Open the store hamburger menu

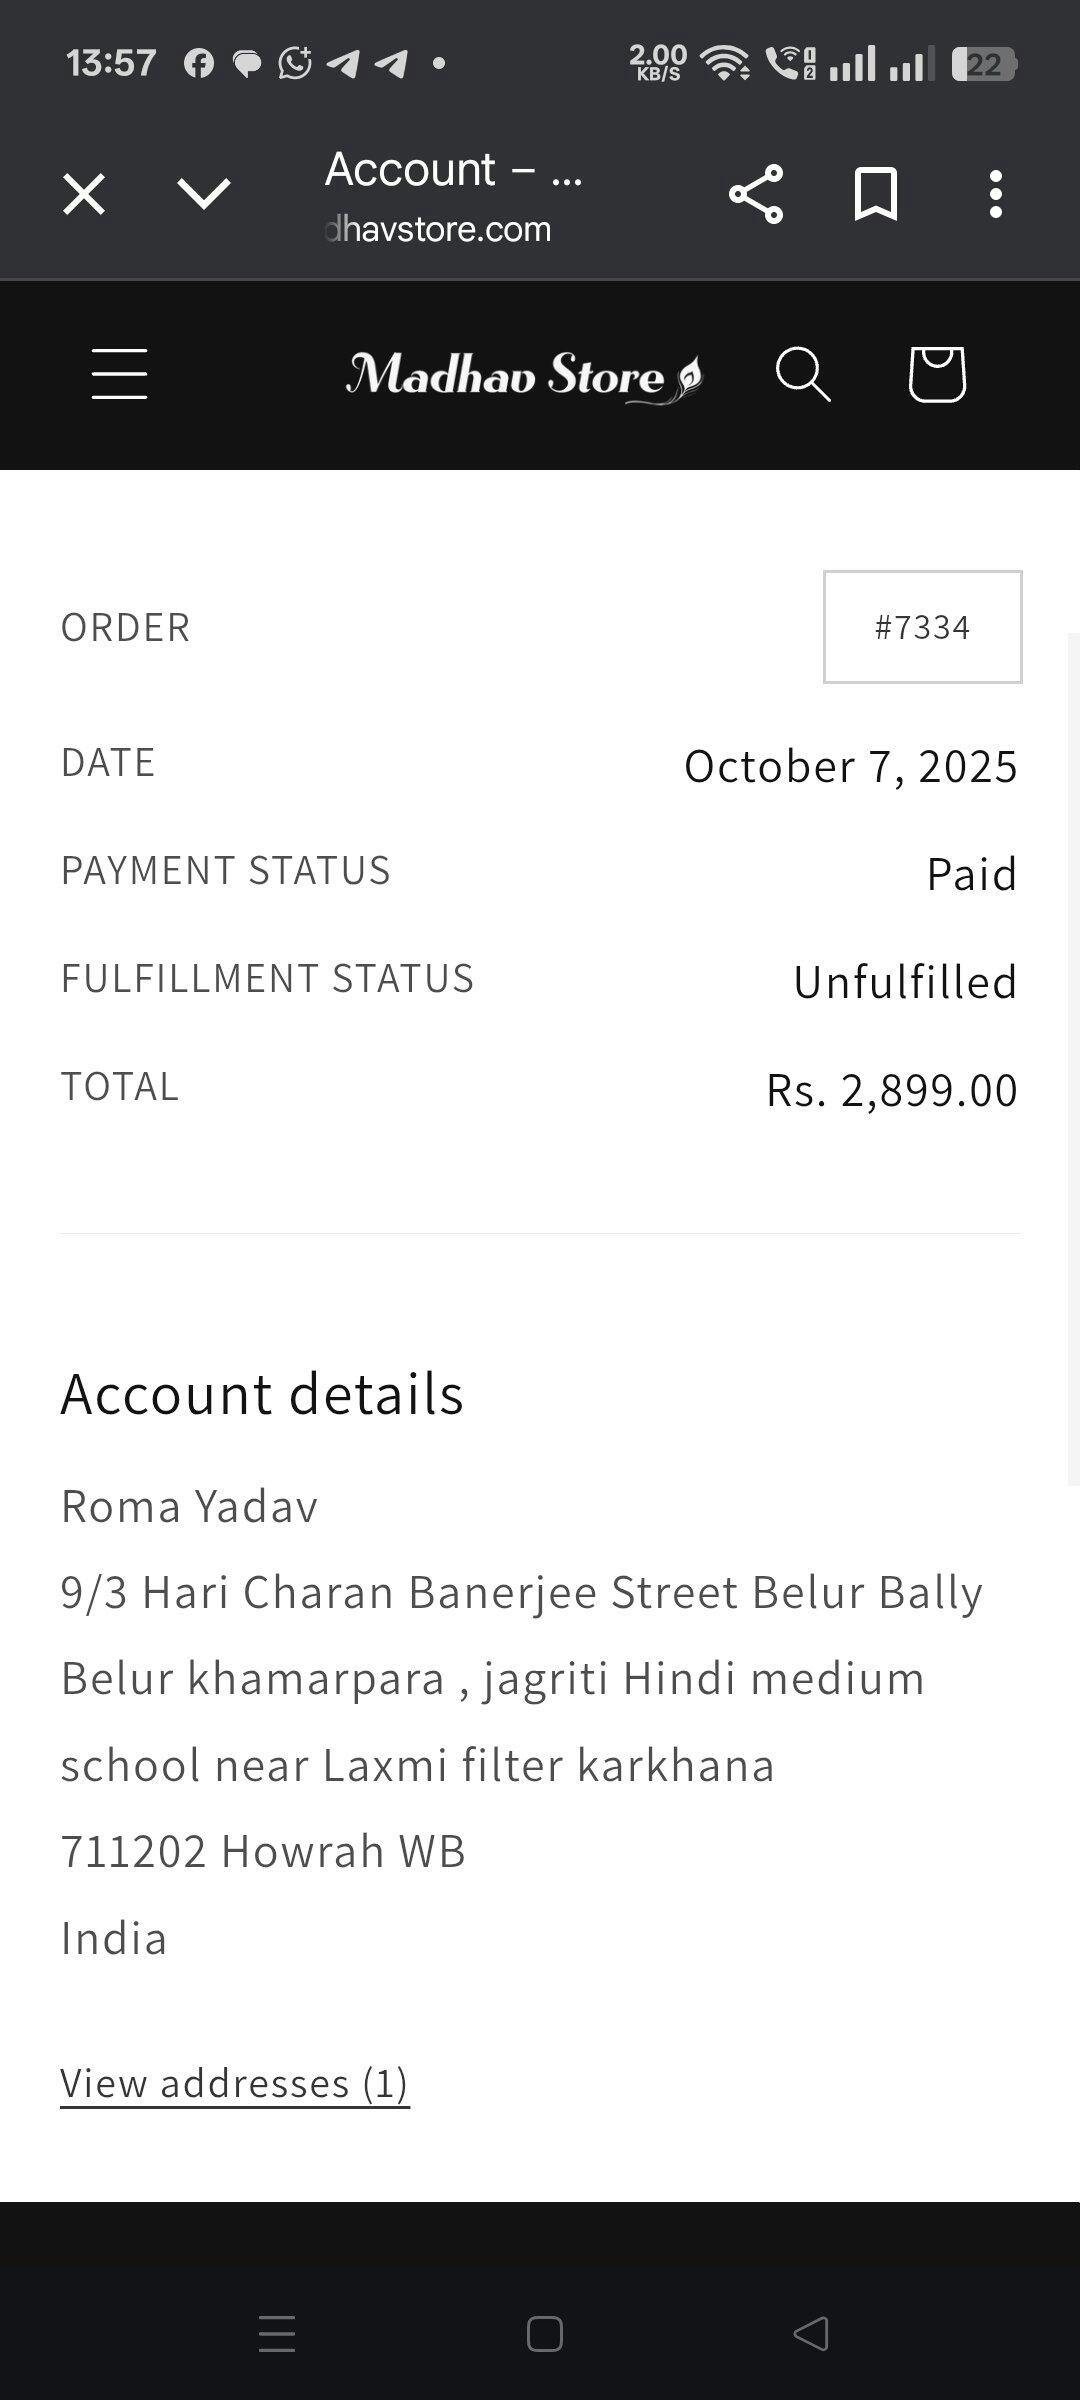pos(120,375)
